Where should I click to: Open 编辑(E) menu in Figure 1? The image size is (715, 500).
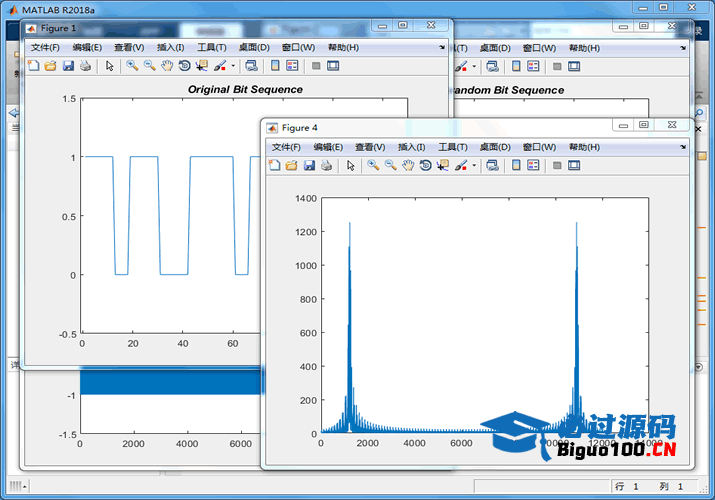coord(87,47)
